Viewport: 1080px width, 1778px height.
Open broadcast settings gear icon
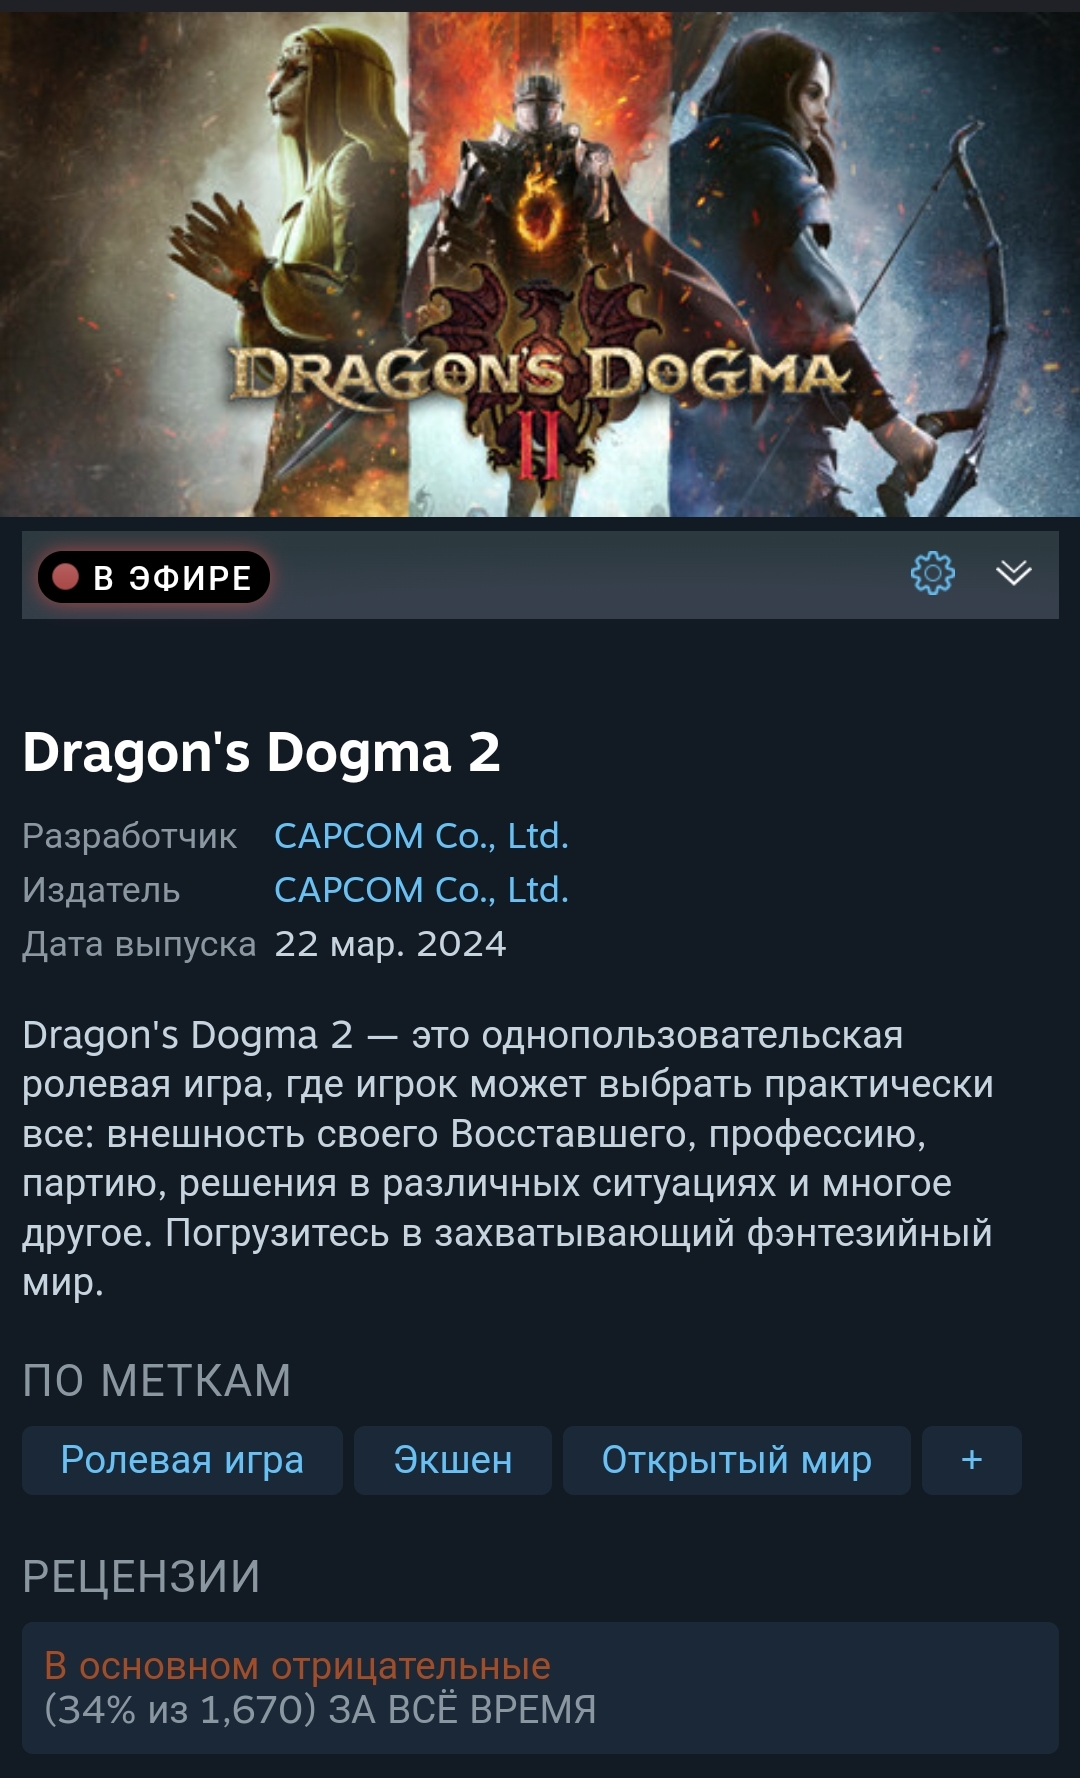pos(932,573)
